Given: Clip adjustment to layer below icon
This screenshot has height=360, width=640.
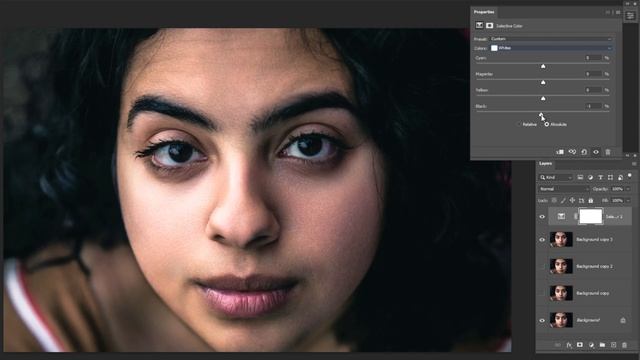Looking at the screenshot, I should [560, 152].
